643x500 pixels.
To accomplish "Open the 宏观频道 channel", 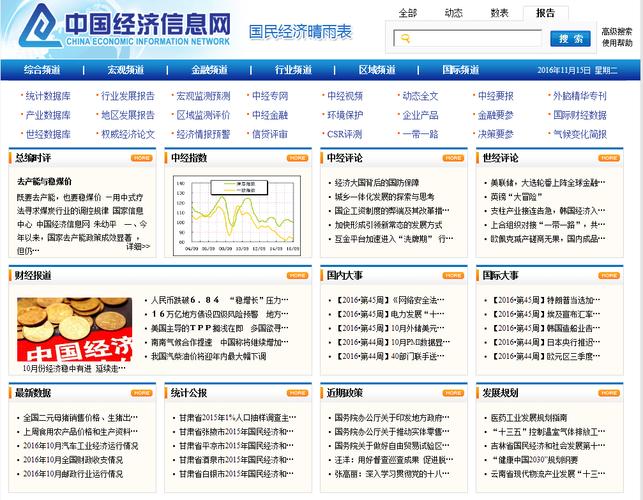I will pos(125,70).
